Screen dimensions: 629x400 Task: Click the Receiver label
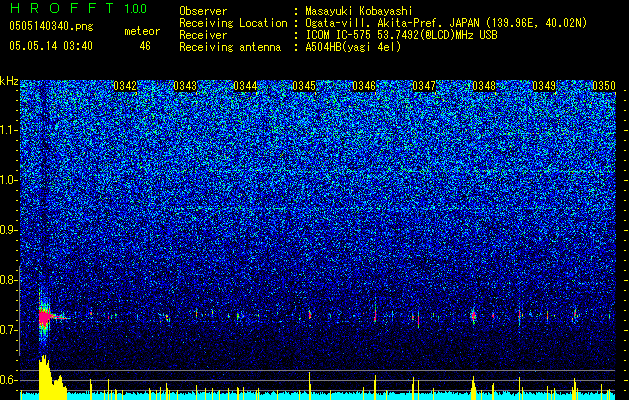pos(203,35)
